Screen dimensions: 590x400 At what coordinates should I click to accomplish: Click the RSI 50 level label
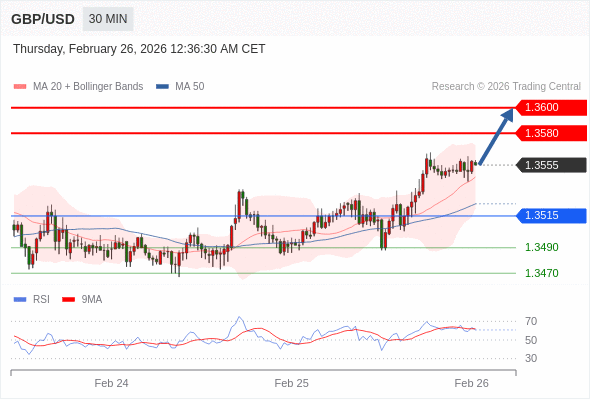click(531, 340)
